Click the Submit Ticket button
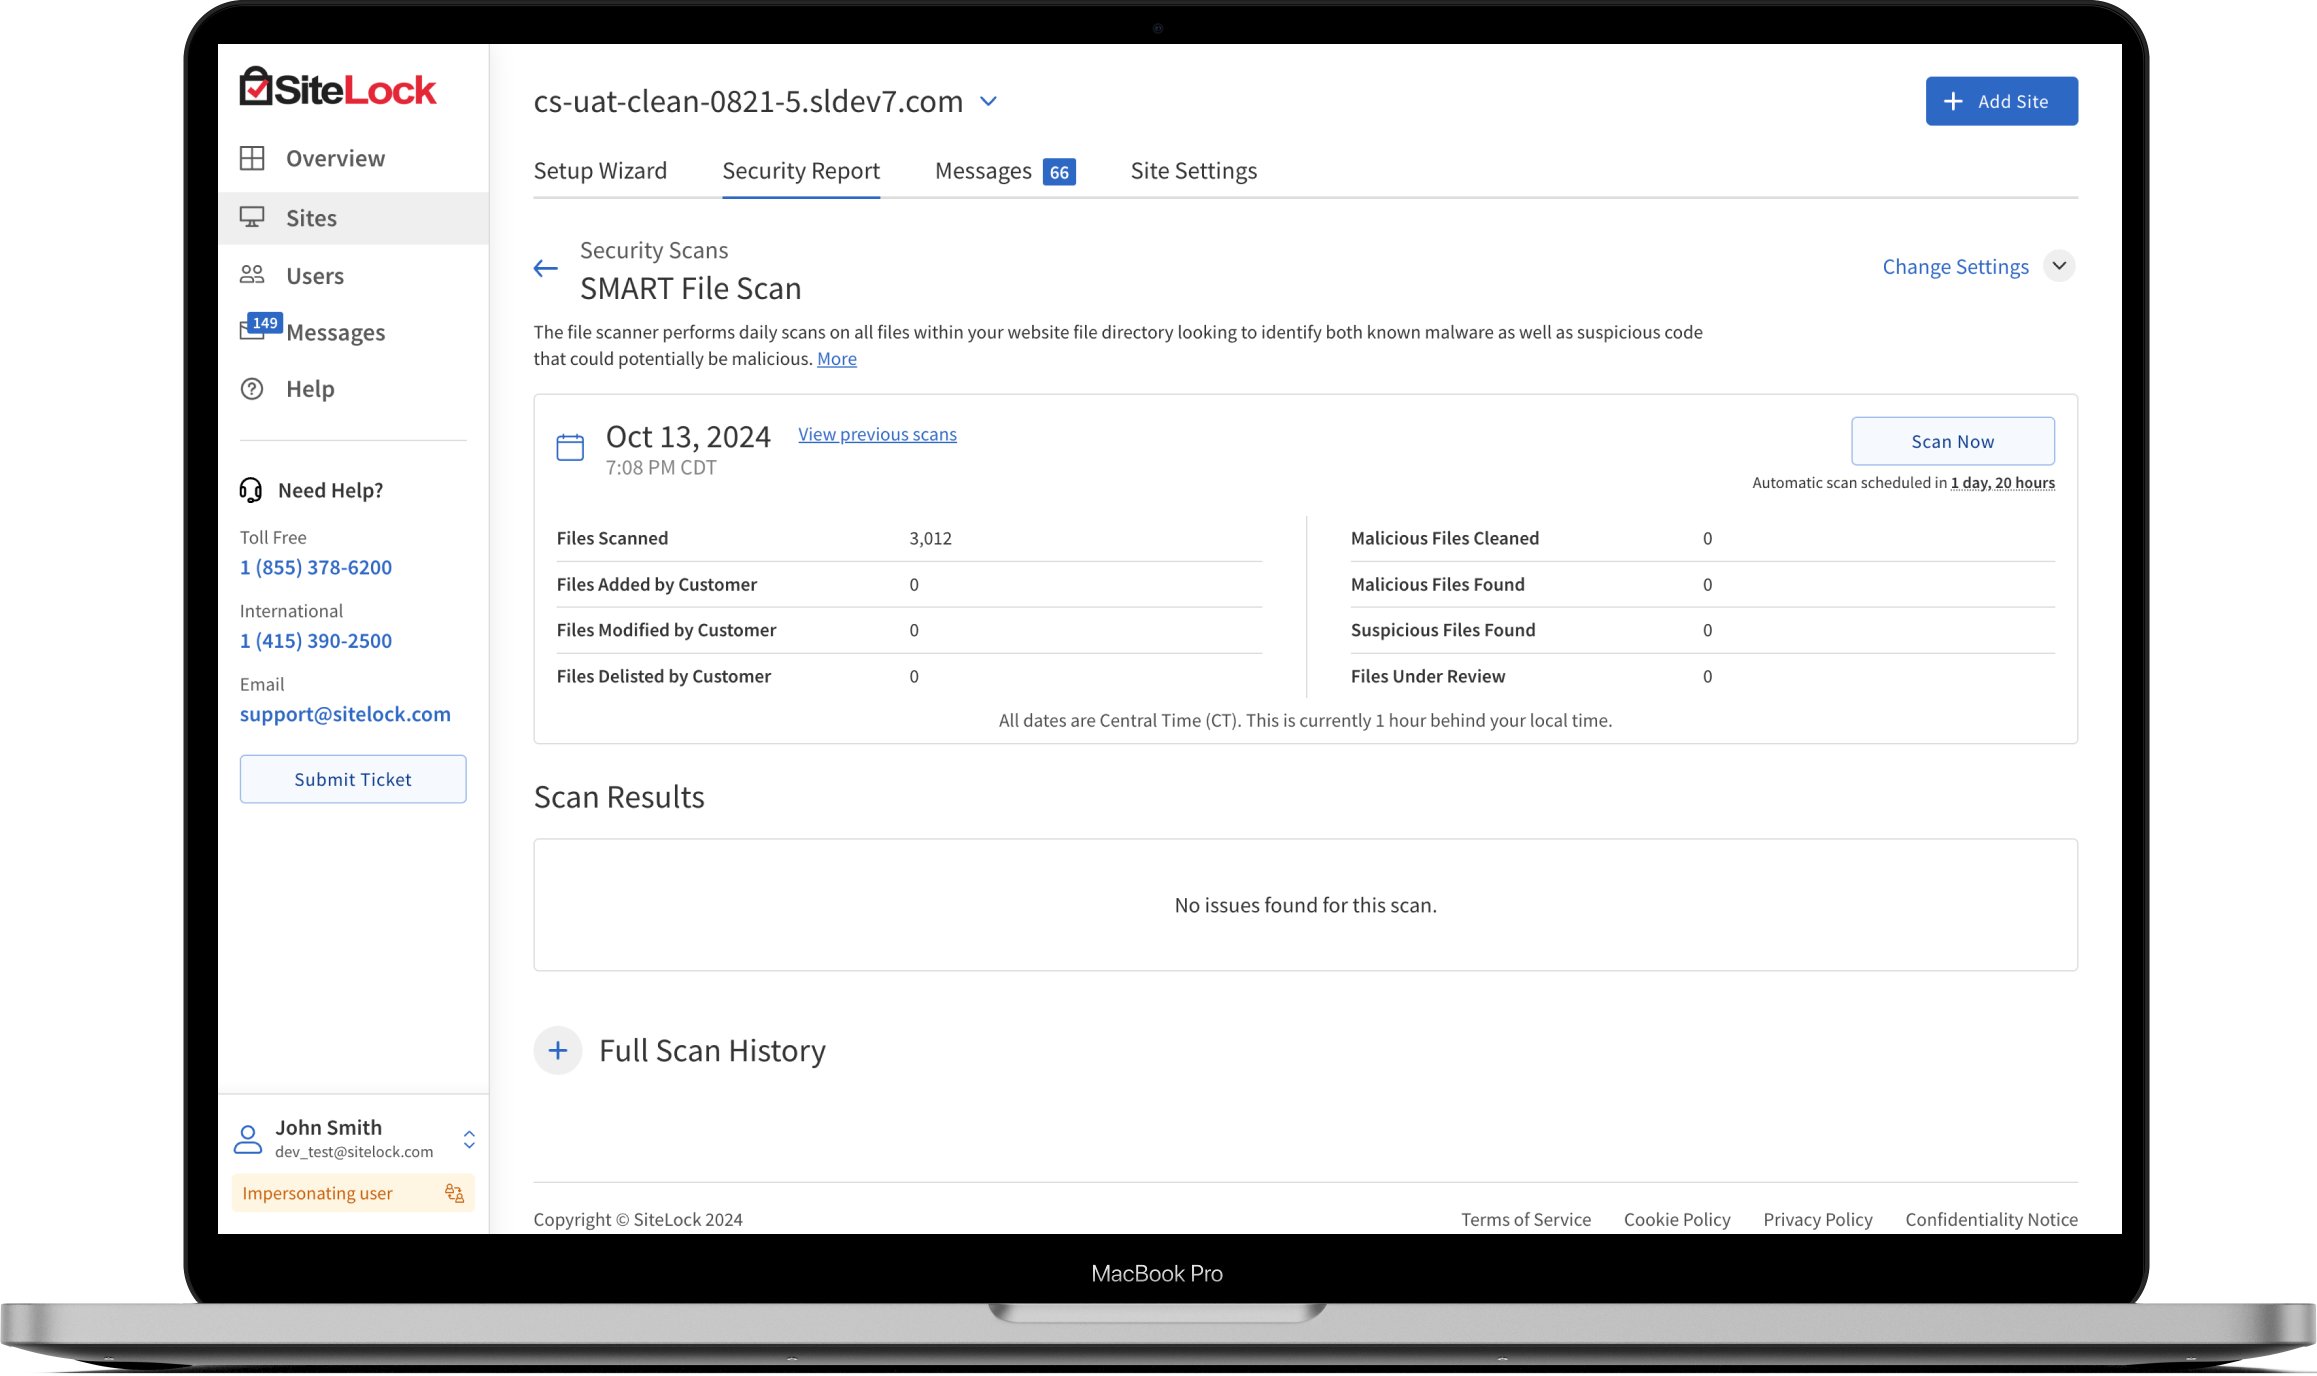Screen dimensions: 2317x1376 [x=353, y=779]
